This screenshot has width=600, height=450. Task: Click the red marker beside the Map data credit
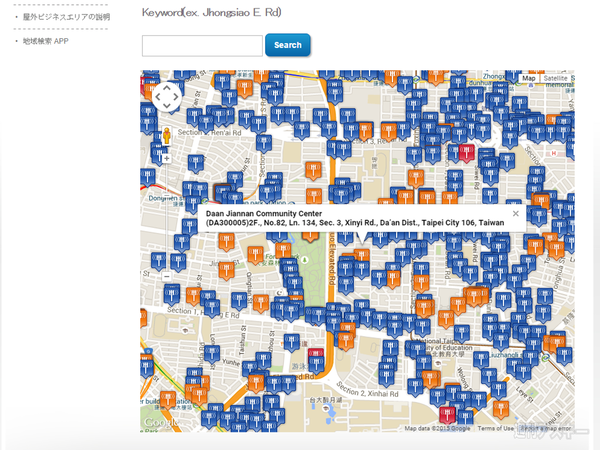[447, 416]
